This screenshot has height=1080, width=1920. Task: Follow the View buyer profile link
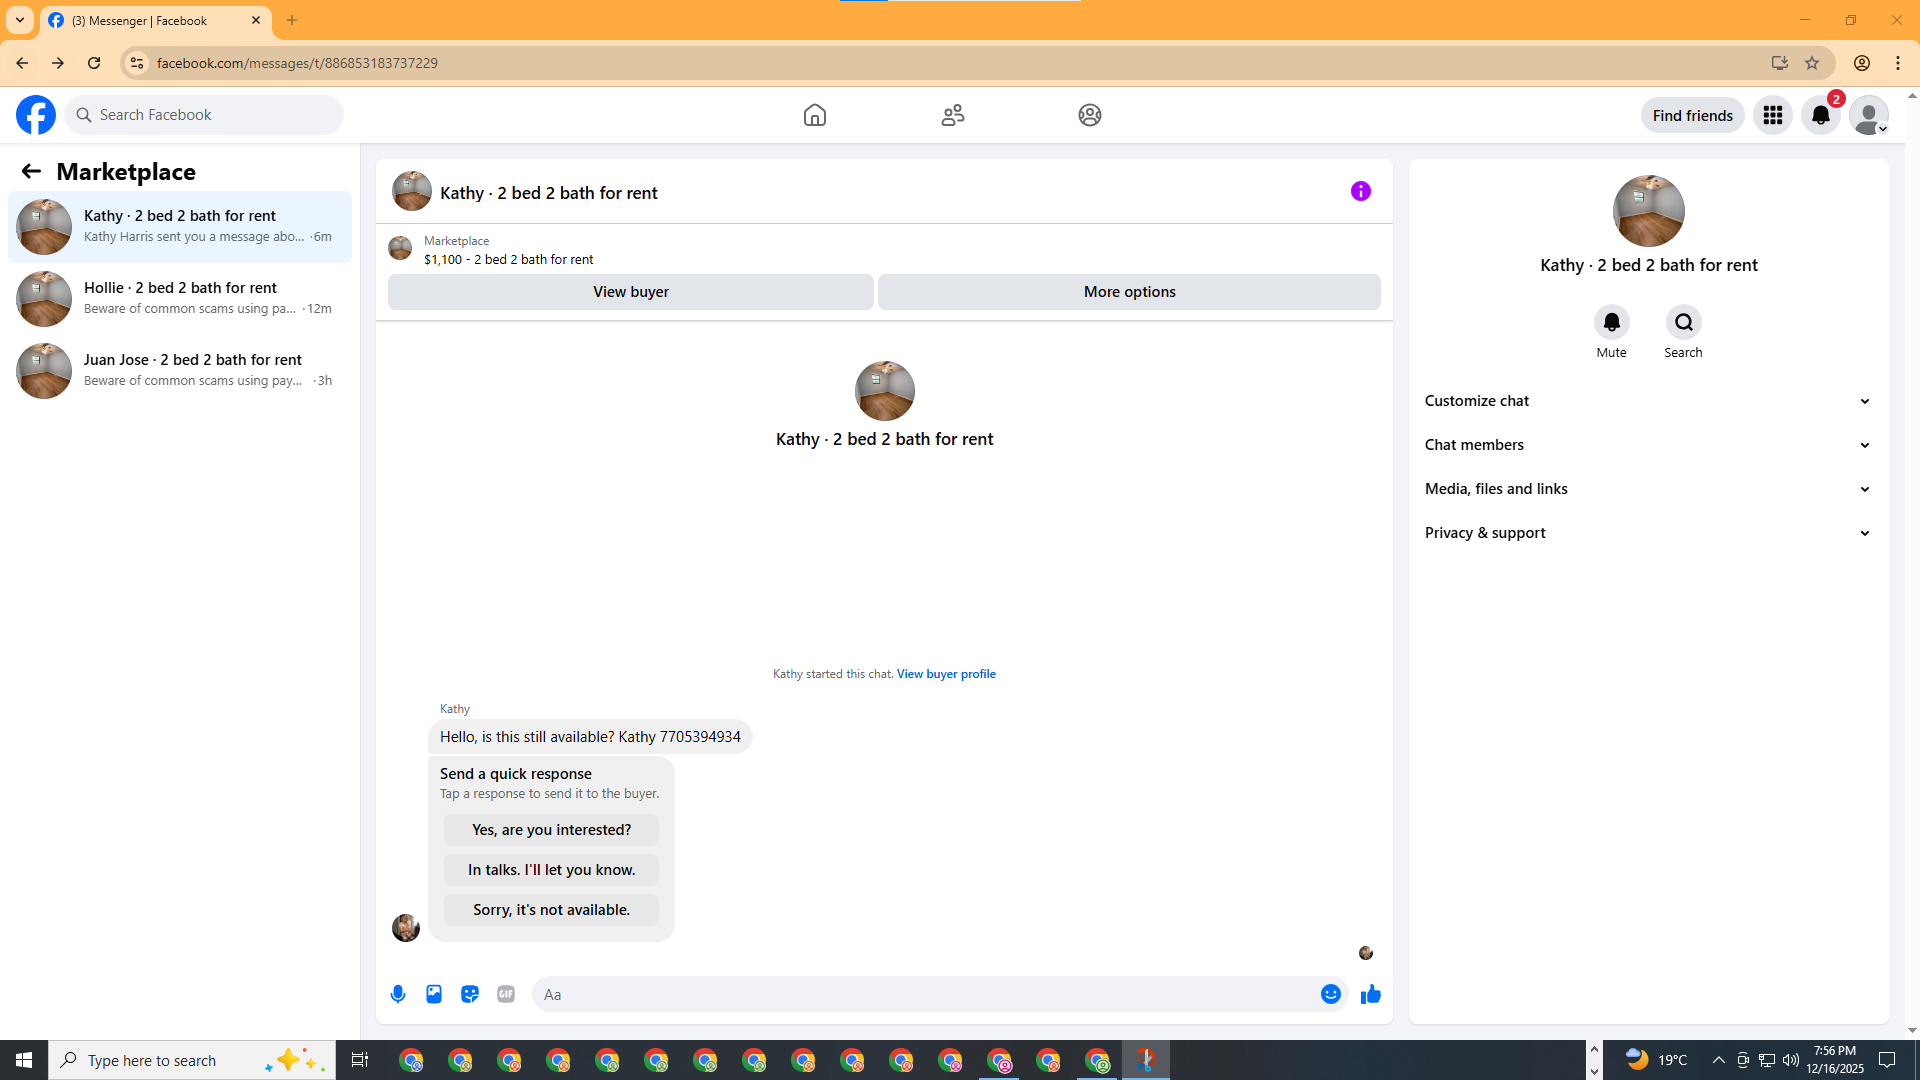(946, 674)
